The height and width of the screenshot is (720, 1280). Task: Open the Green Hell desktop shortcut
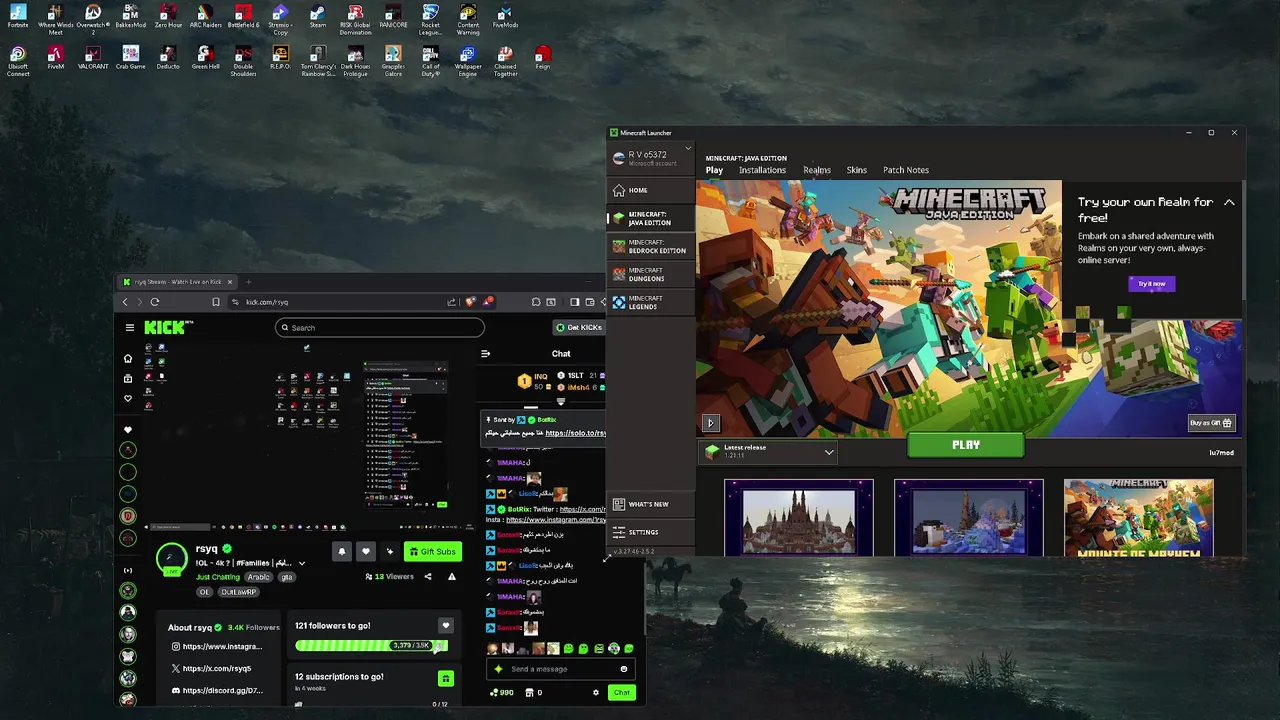(205, 58)
